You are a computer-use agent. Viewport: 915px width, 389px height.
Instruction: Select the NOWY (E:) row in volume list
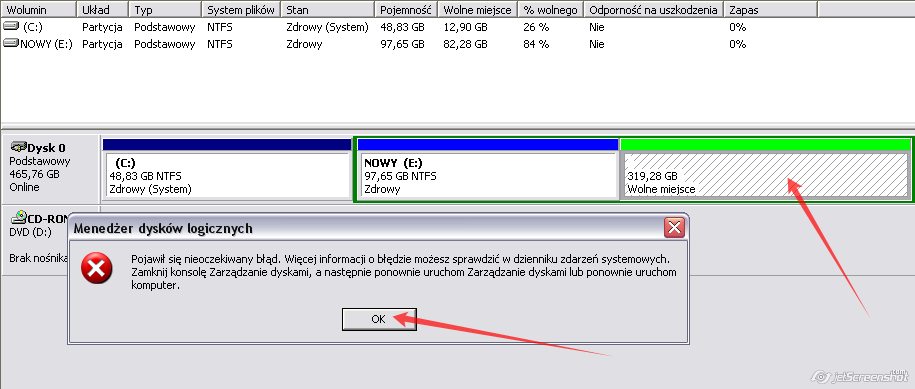408,44
